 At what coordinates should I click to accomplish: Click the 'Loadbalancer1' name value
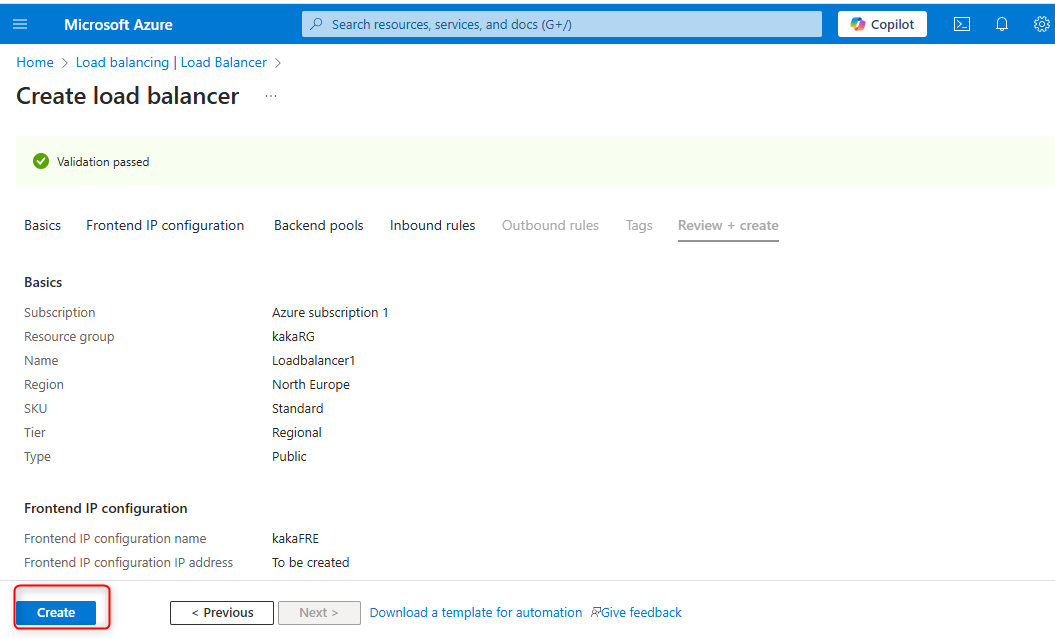314,361
